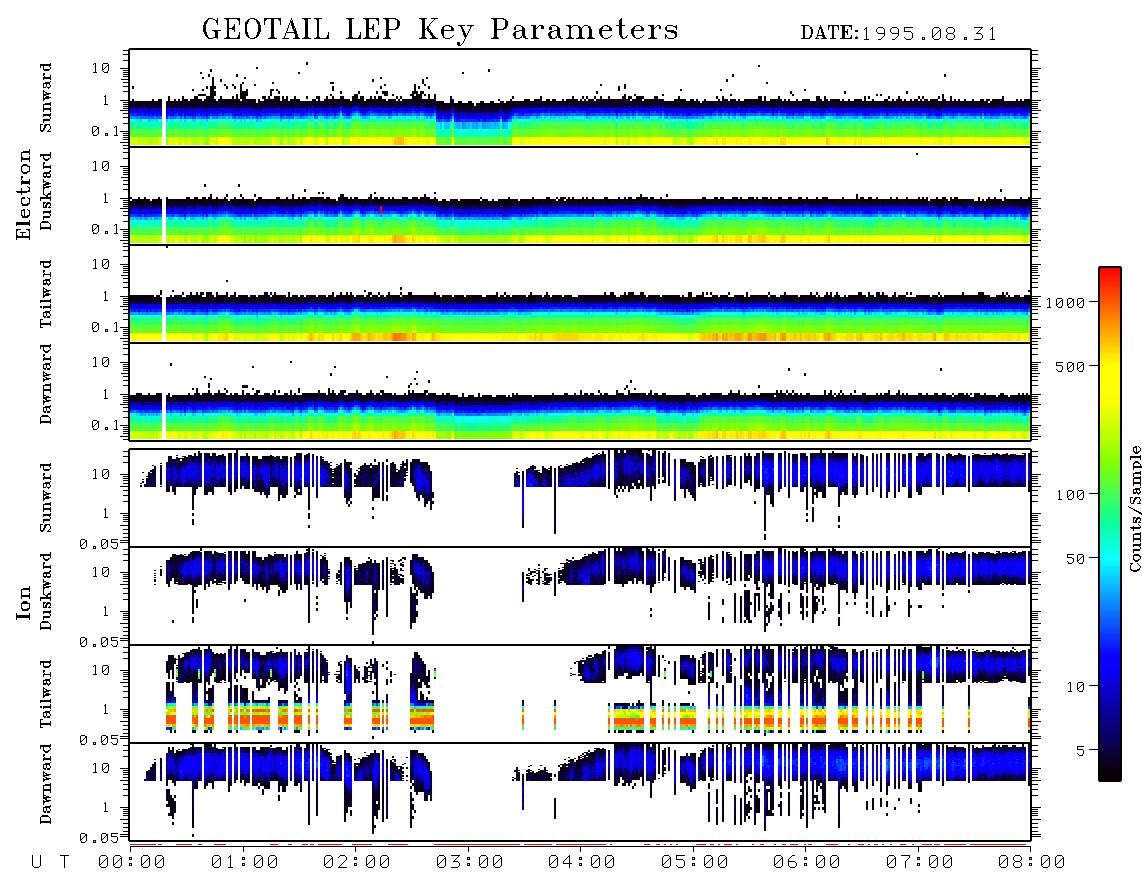Click the 07:00 time axis label
The width and height of the screenshot is (1142, 880).
click(920, 862)
